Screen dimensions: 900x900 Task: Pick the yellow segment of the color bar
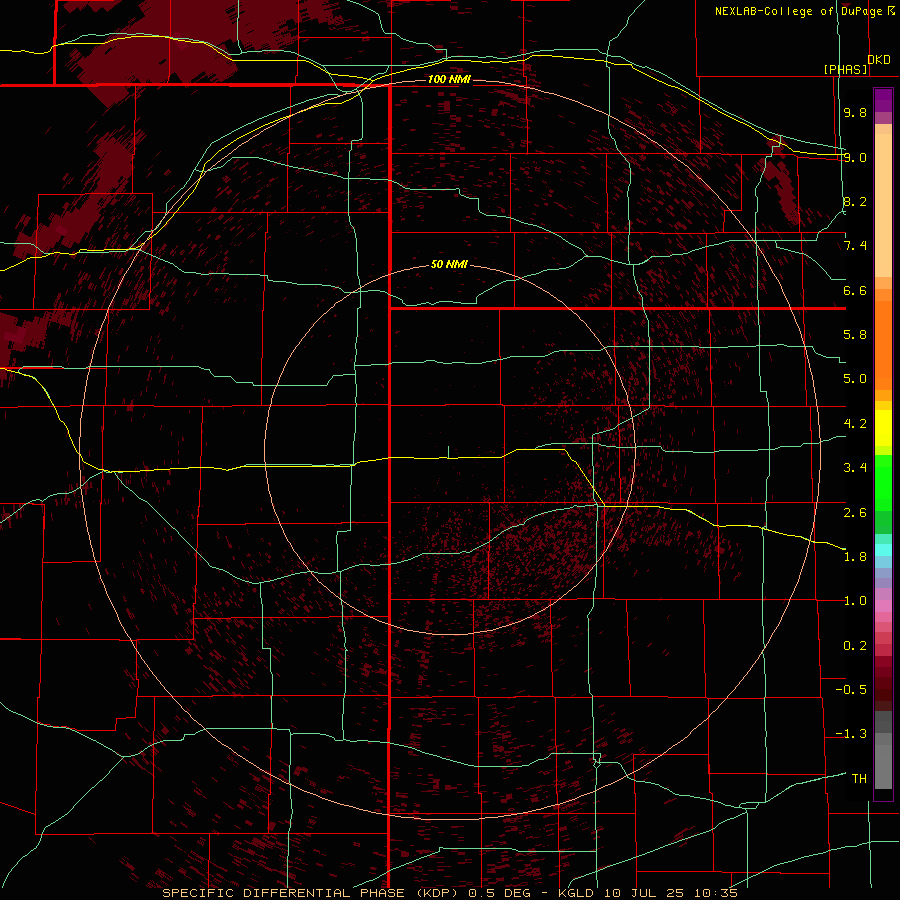click(x=883, y=428)
